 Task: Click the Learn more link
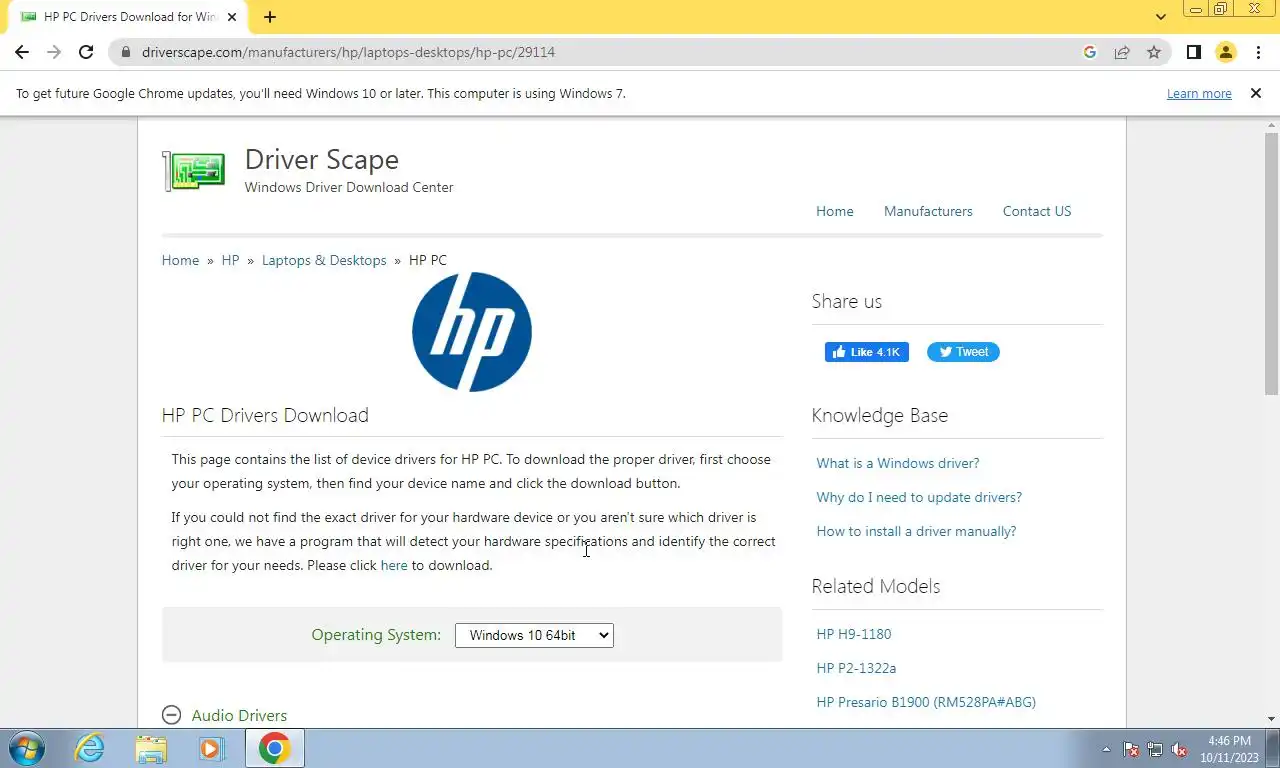point(1199,93)
